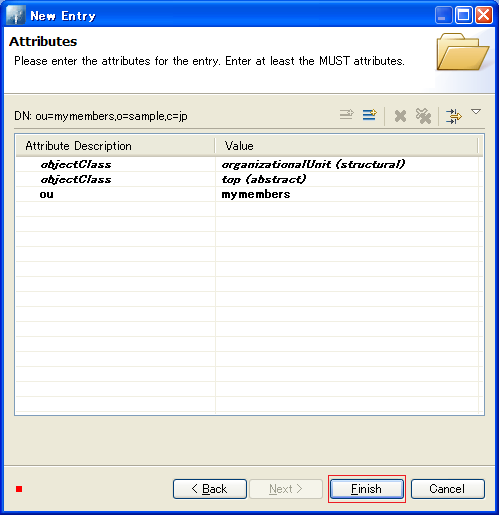Viewport: 499px width, 515px height.
Task: Click the single-X Delete Value icon
Action: 400,116
